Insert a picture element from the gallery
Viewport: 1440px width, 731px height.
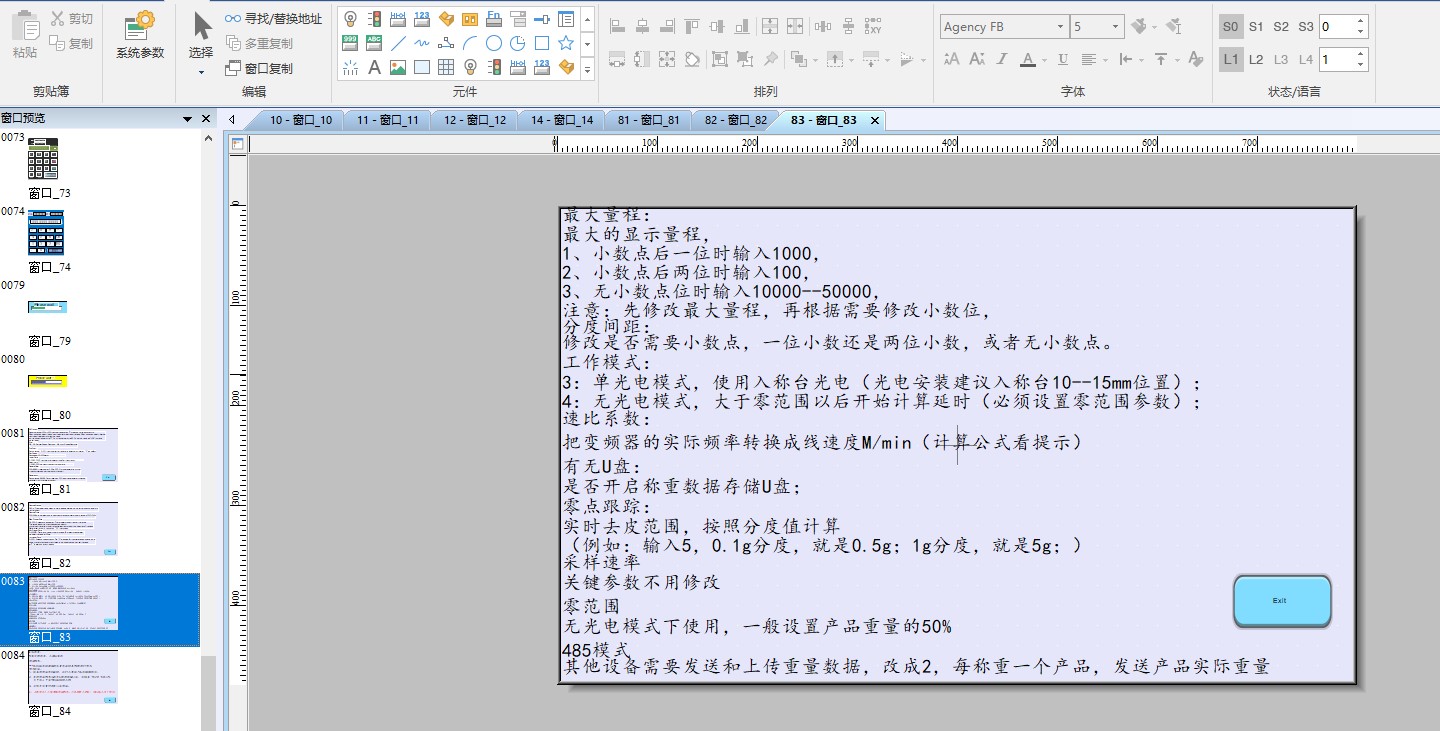click(x=398, y=68)
